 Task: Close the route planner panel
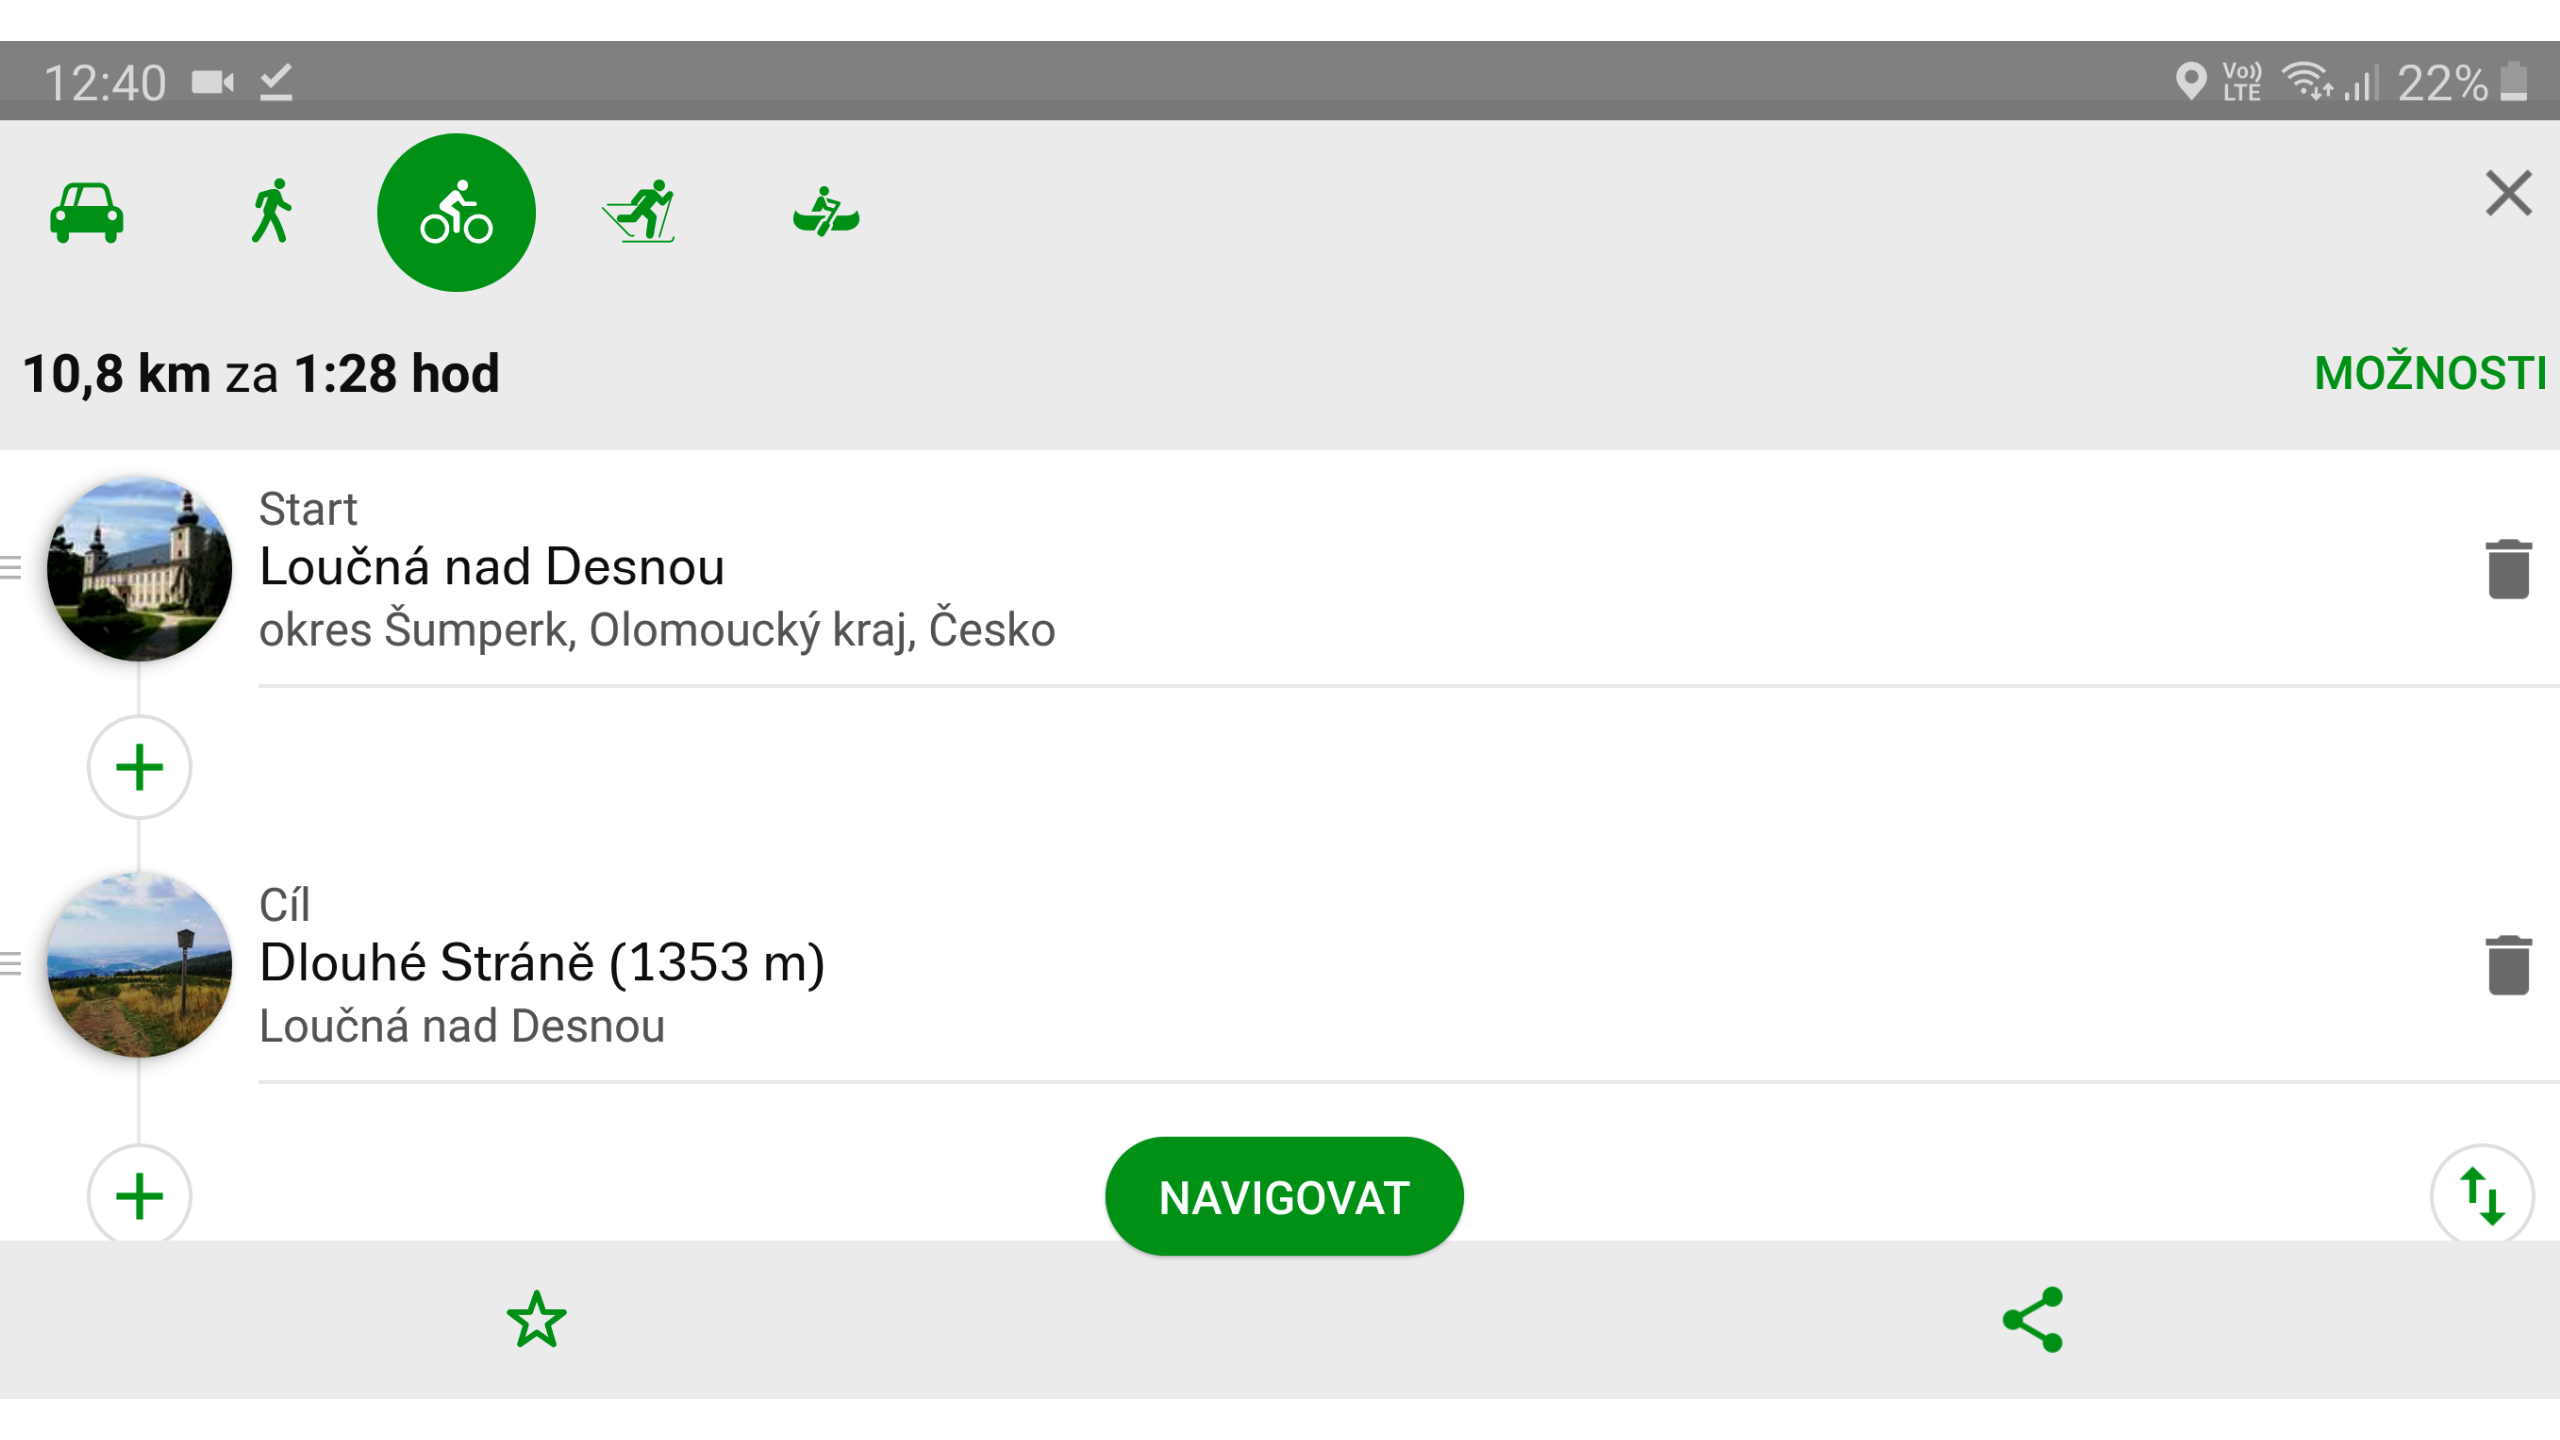coord(2508,194)
